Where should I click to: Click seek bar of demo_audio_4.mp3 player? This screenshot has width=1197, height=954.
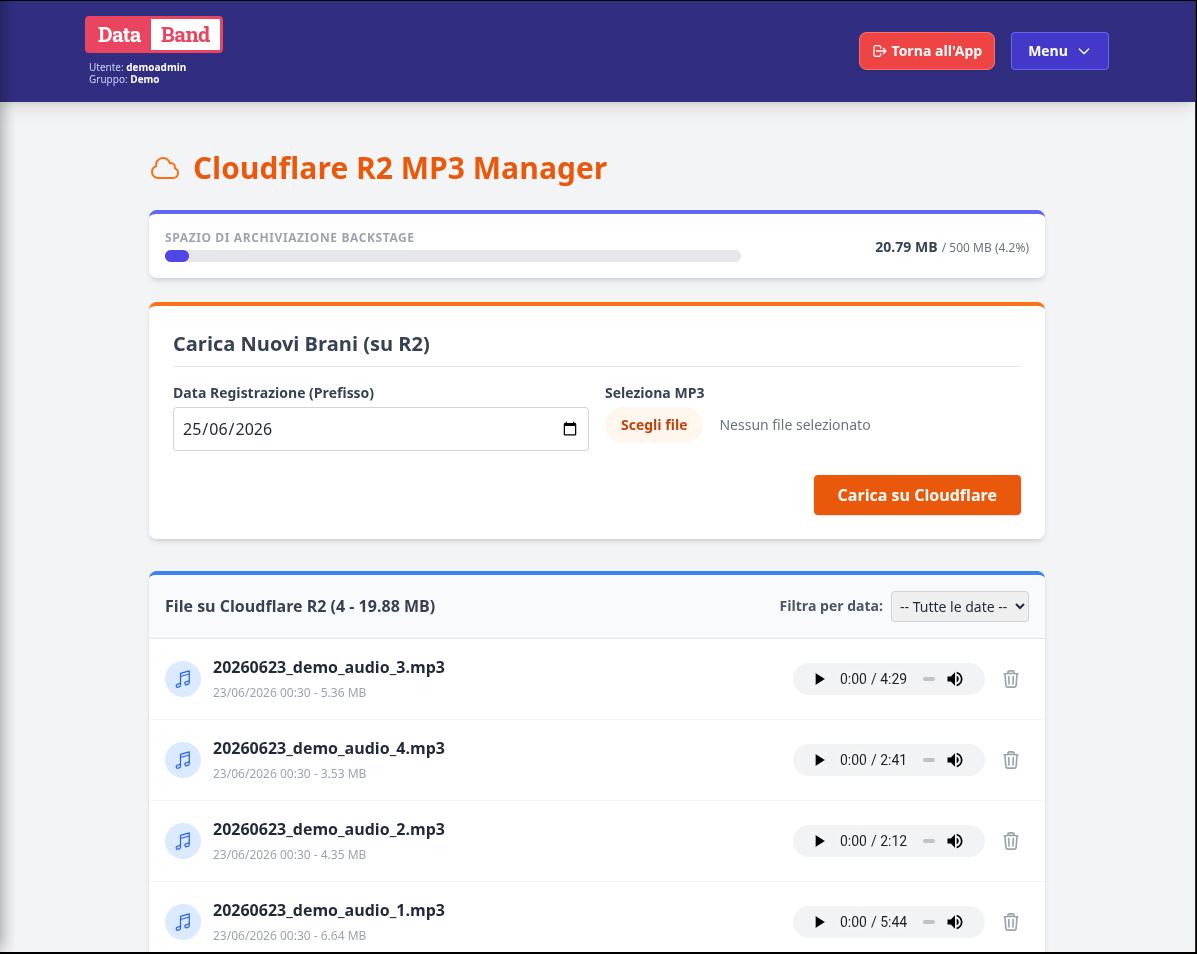[929, 760]
